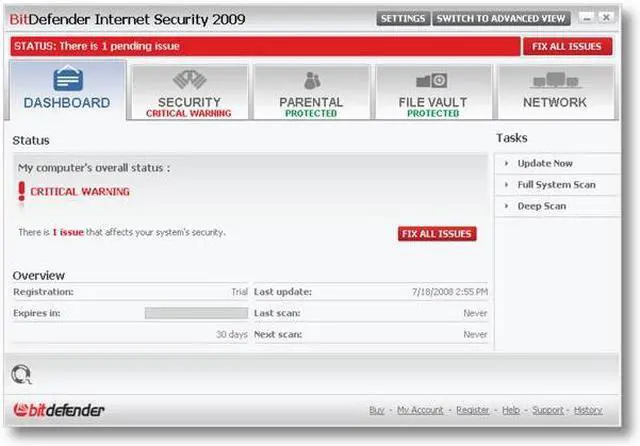Follow the Register link in footer
The height and width of the screenshot is (446, 640).
coord(473,410)
